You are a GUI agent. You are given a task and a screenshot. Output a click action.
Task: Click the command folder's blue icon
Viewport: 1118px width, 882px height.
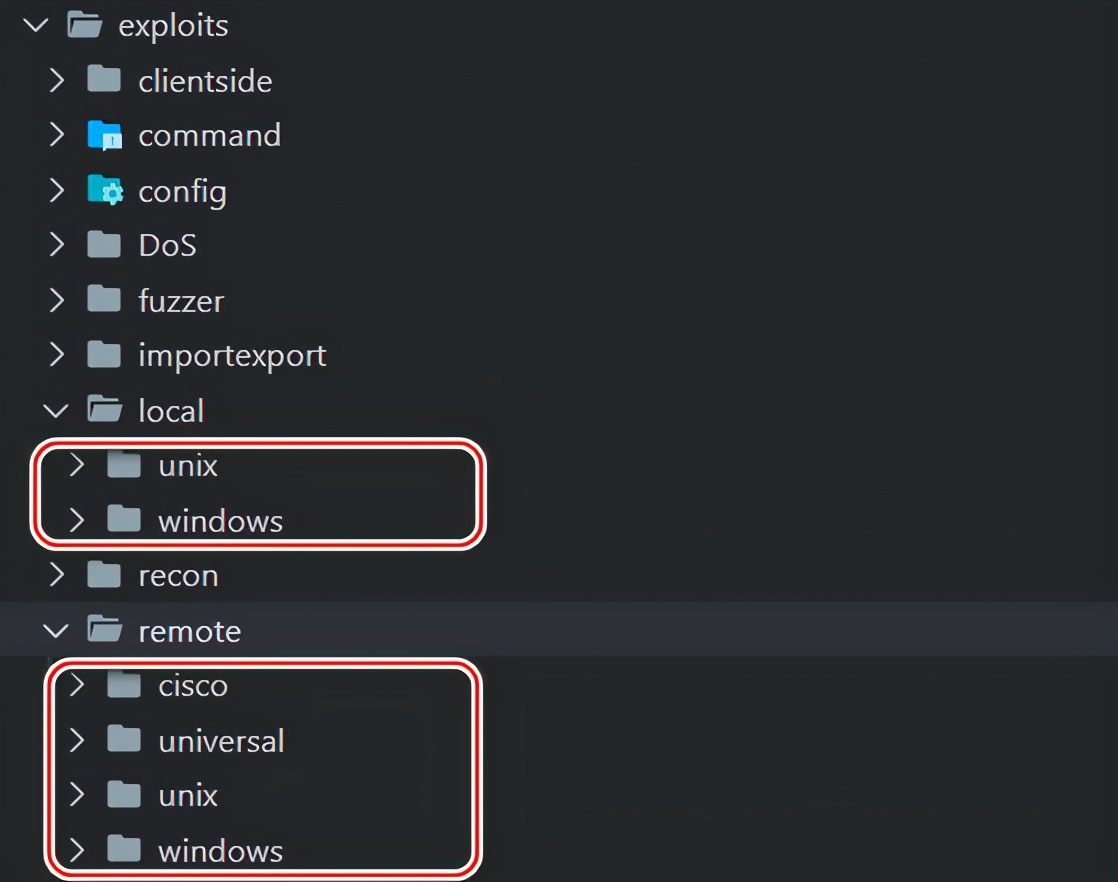click(x=104, y=135)
